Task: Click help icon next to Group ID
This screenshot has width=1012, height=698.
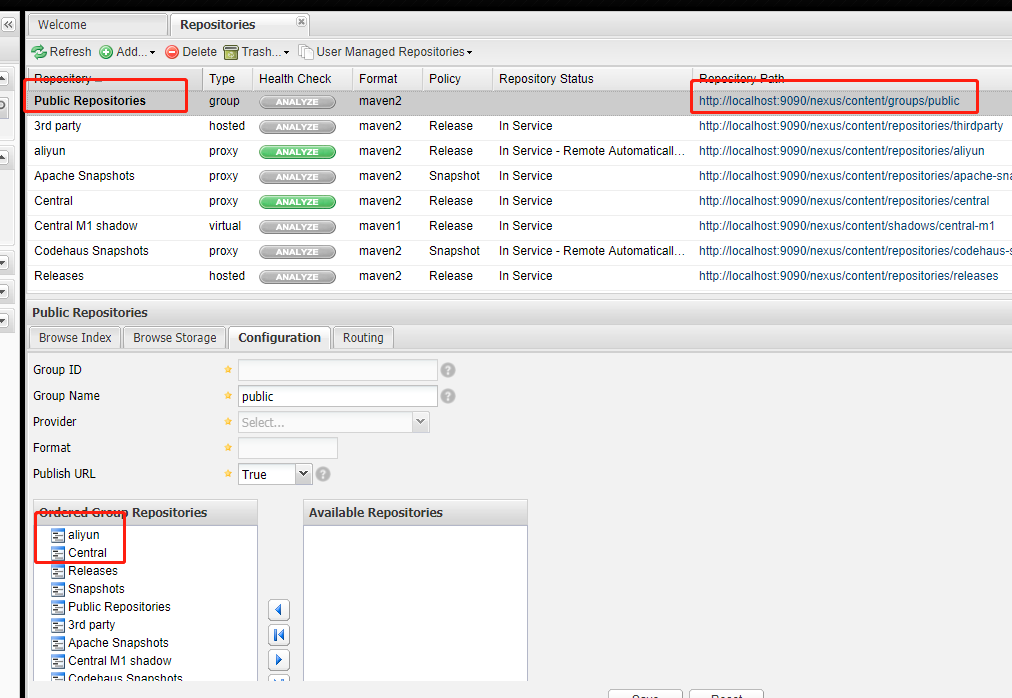Action: 448,370
